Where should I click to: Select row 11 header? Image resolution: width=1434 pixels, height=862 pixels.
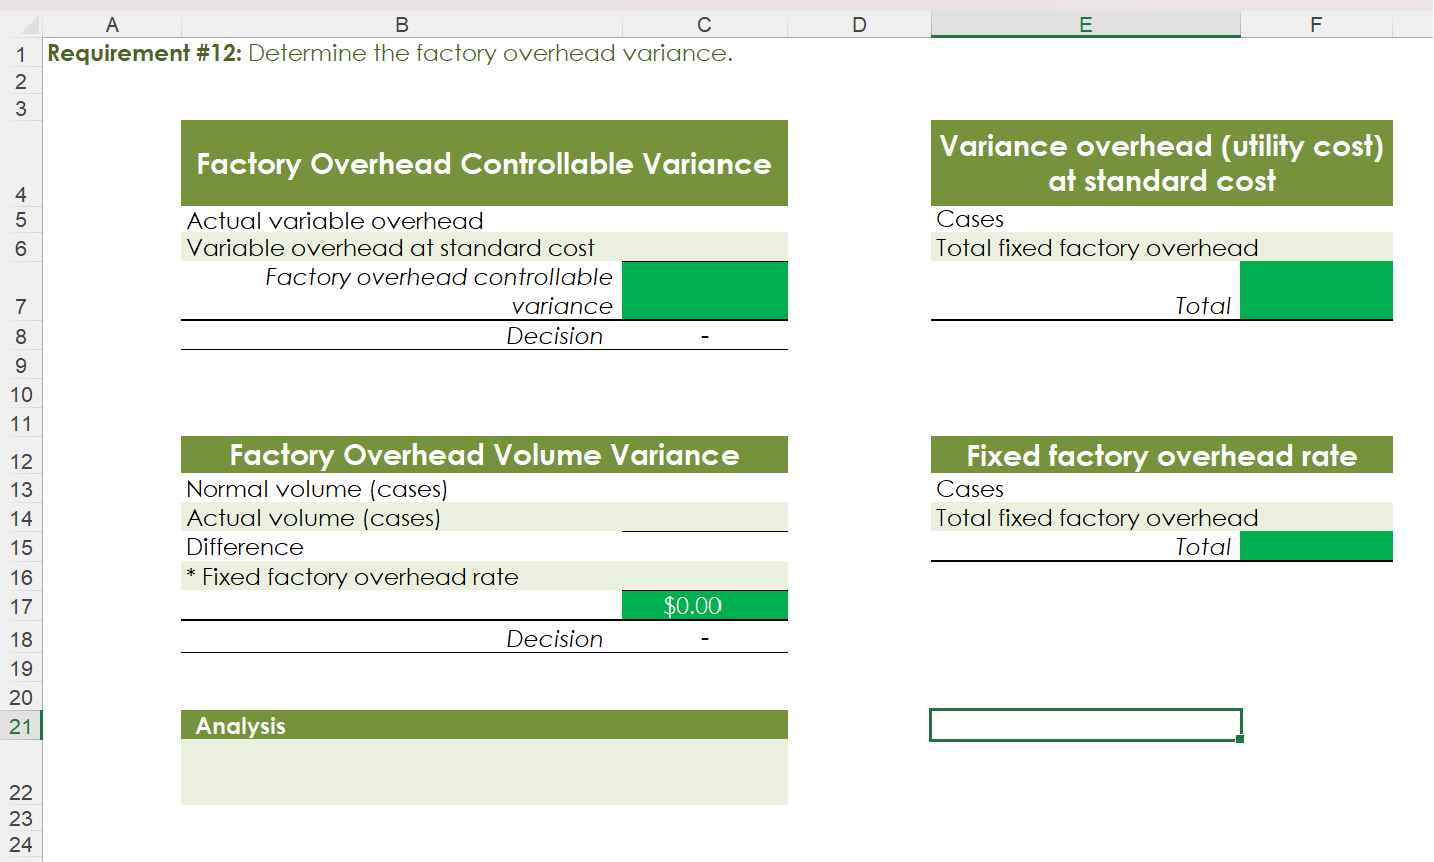point(21,423)
